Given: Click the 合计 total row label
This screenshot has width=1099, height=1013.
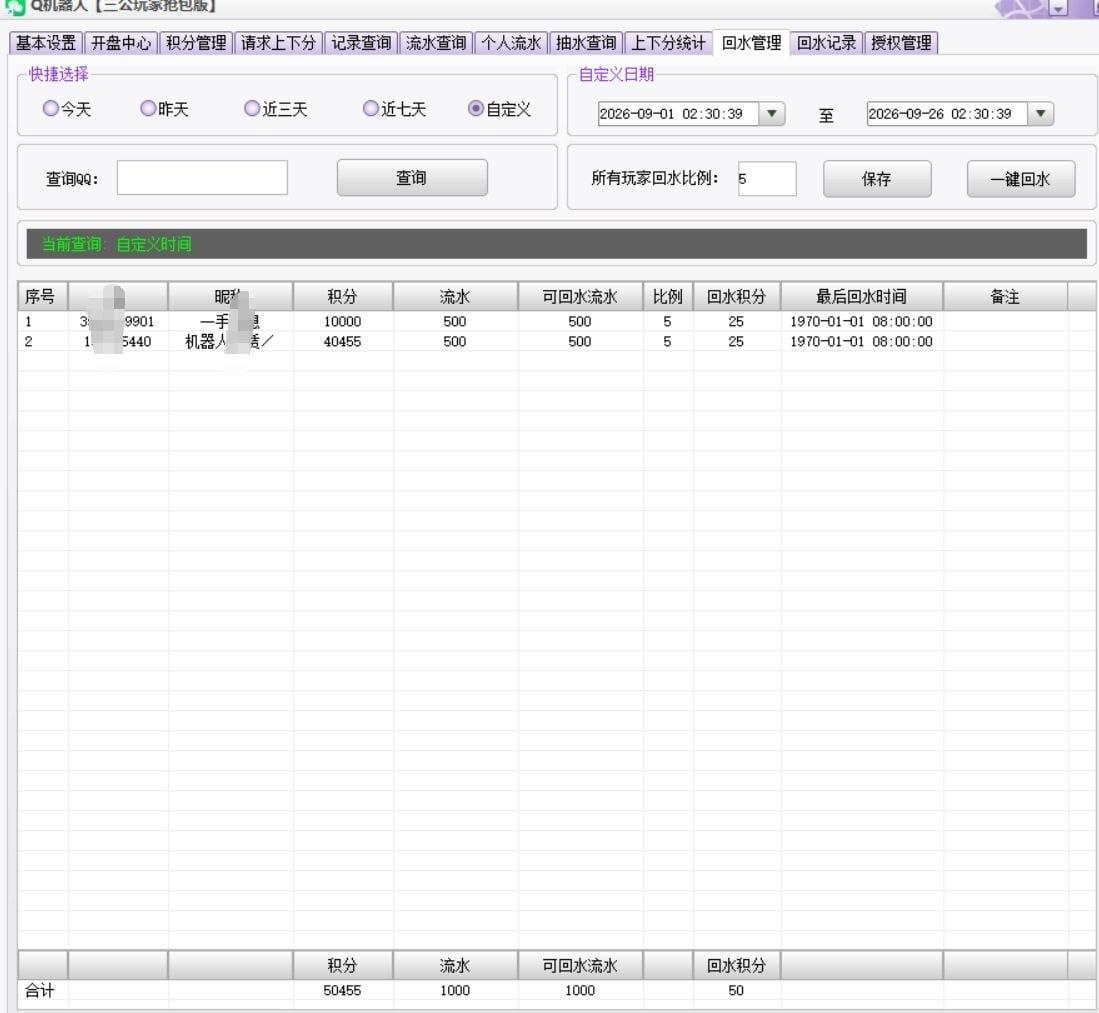Looking at the screenshot, I should (x=39, y=991).
